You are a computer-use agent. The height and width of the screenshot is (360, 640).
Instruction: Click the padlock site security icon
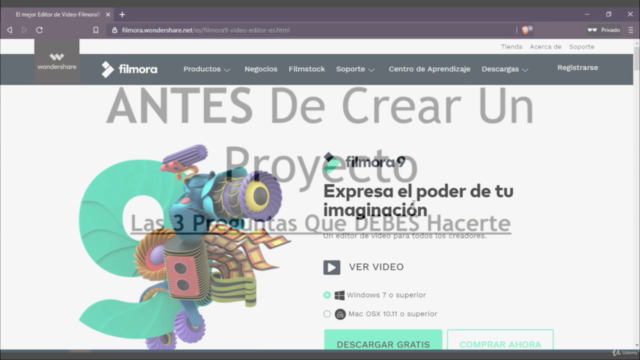coord(115,30)
